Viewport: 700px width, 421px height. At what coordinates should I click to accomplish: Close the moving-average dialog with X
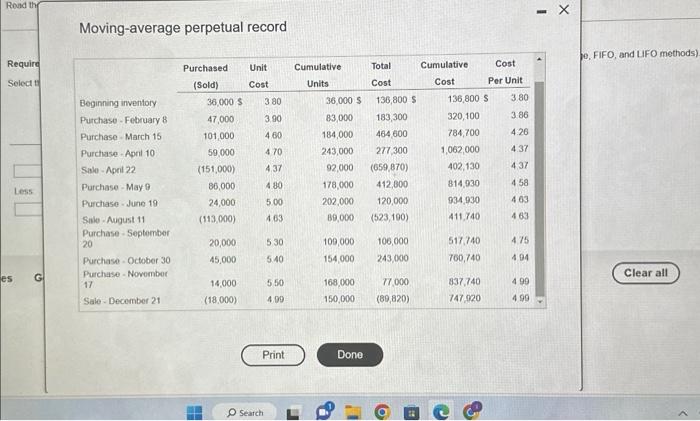(x=564, y=9)
